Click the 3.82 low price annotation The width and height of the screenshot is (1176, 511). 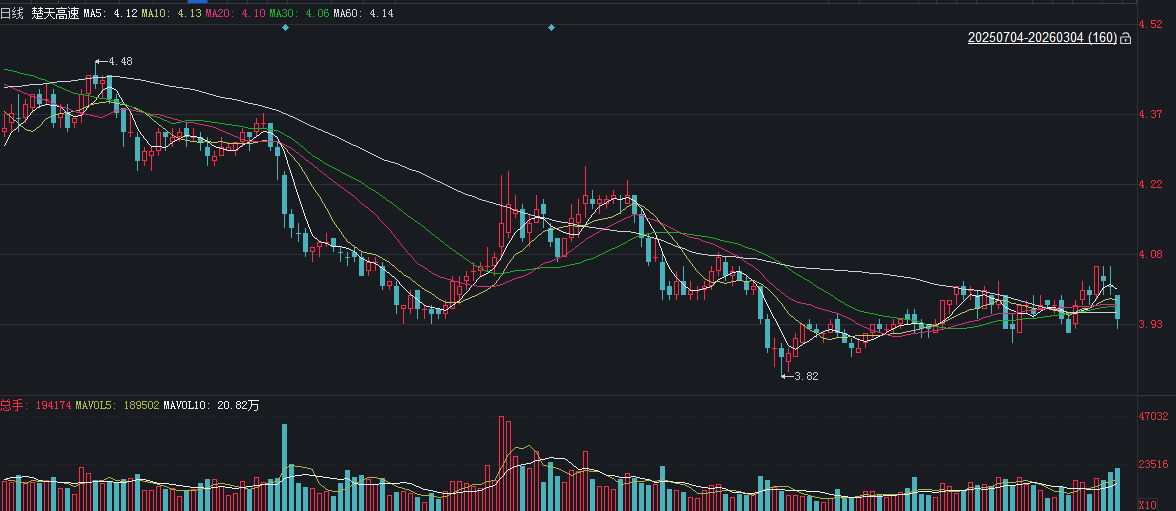point(805,376)
